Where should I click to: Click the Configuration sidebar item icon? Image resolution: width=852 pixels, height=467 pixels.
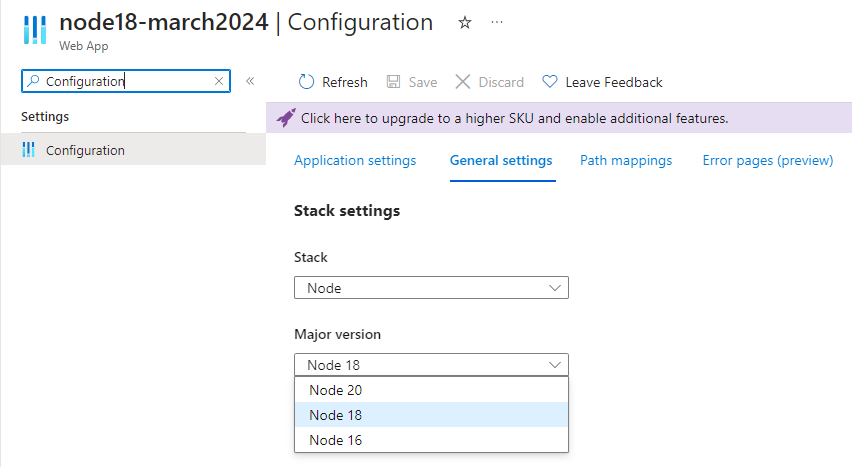(x=28, y=150)
